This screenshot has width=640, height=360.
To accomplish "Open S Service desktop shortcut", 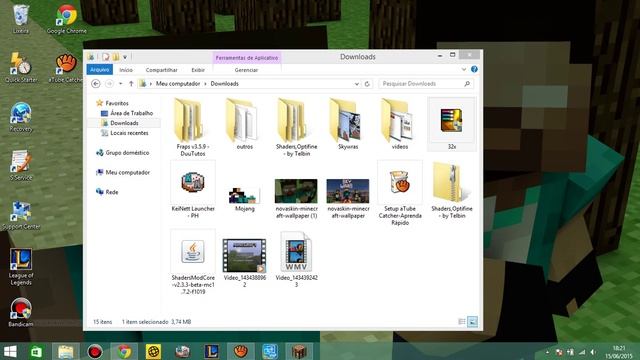I will click(x=20, y=166).
